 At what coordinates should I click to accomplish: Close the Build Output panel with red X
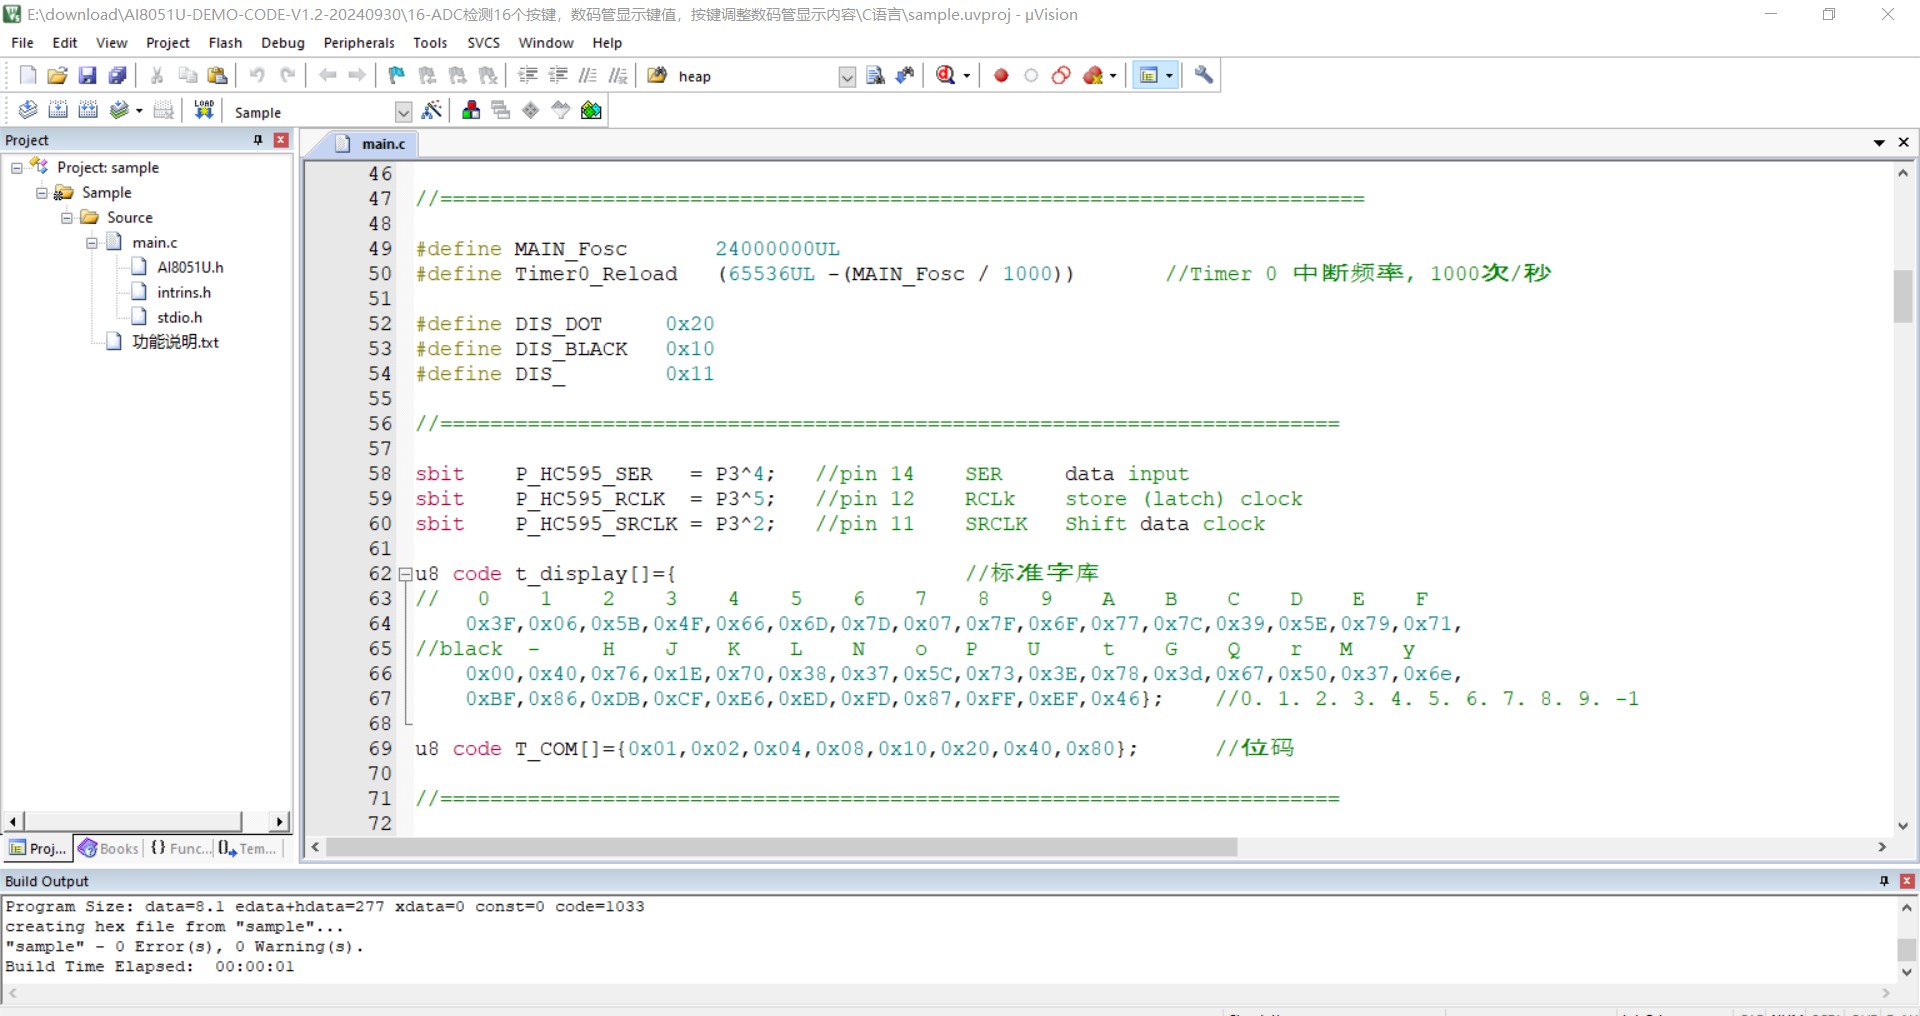point(1907,881)
